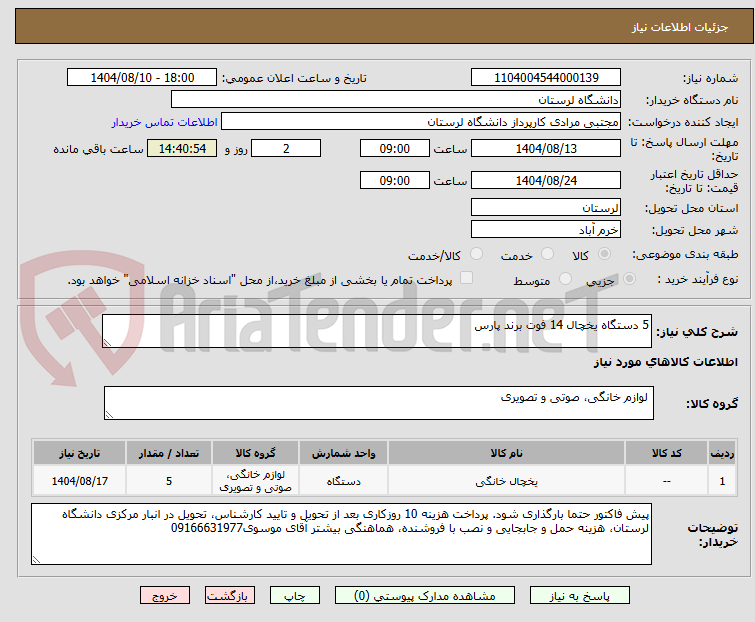Click the یخچال خانگی product name cell
The width and height of the screenshot is (755, 622).
[x=506, y=481]
